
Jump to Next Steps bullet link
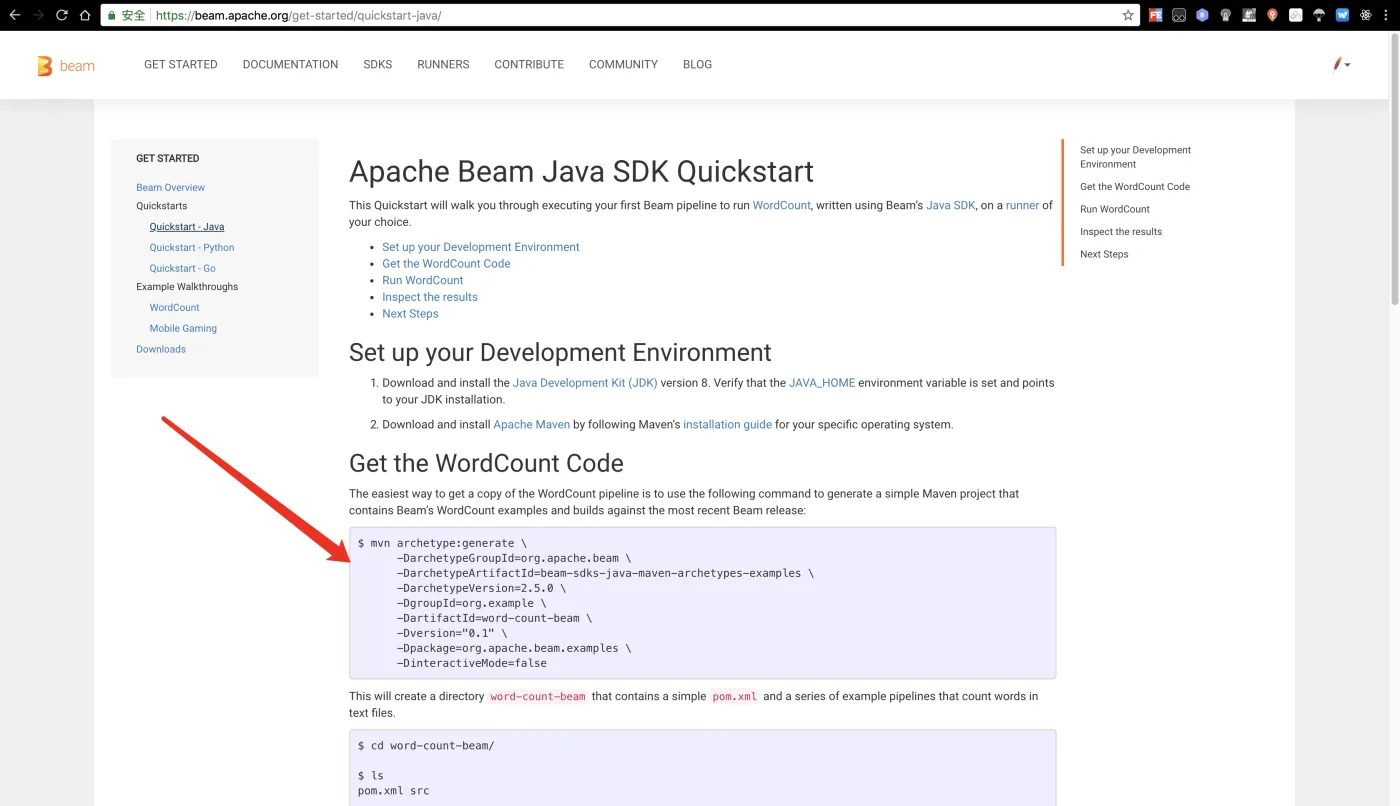click(x=410, y=314)
